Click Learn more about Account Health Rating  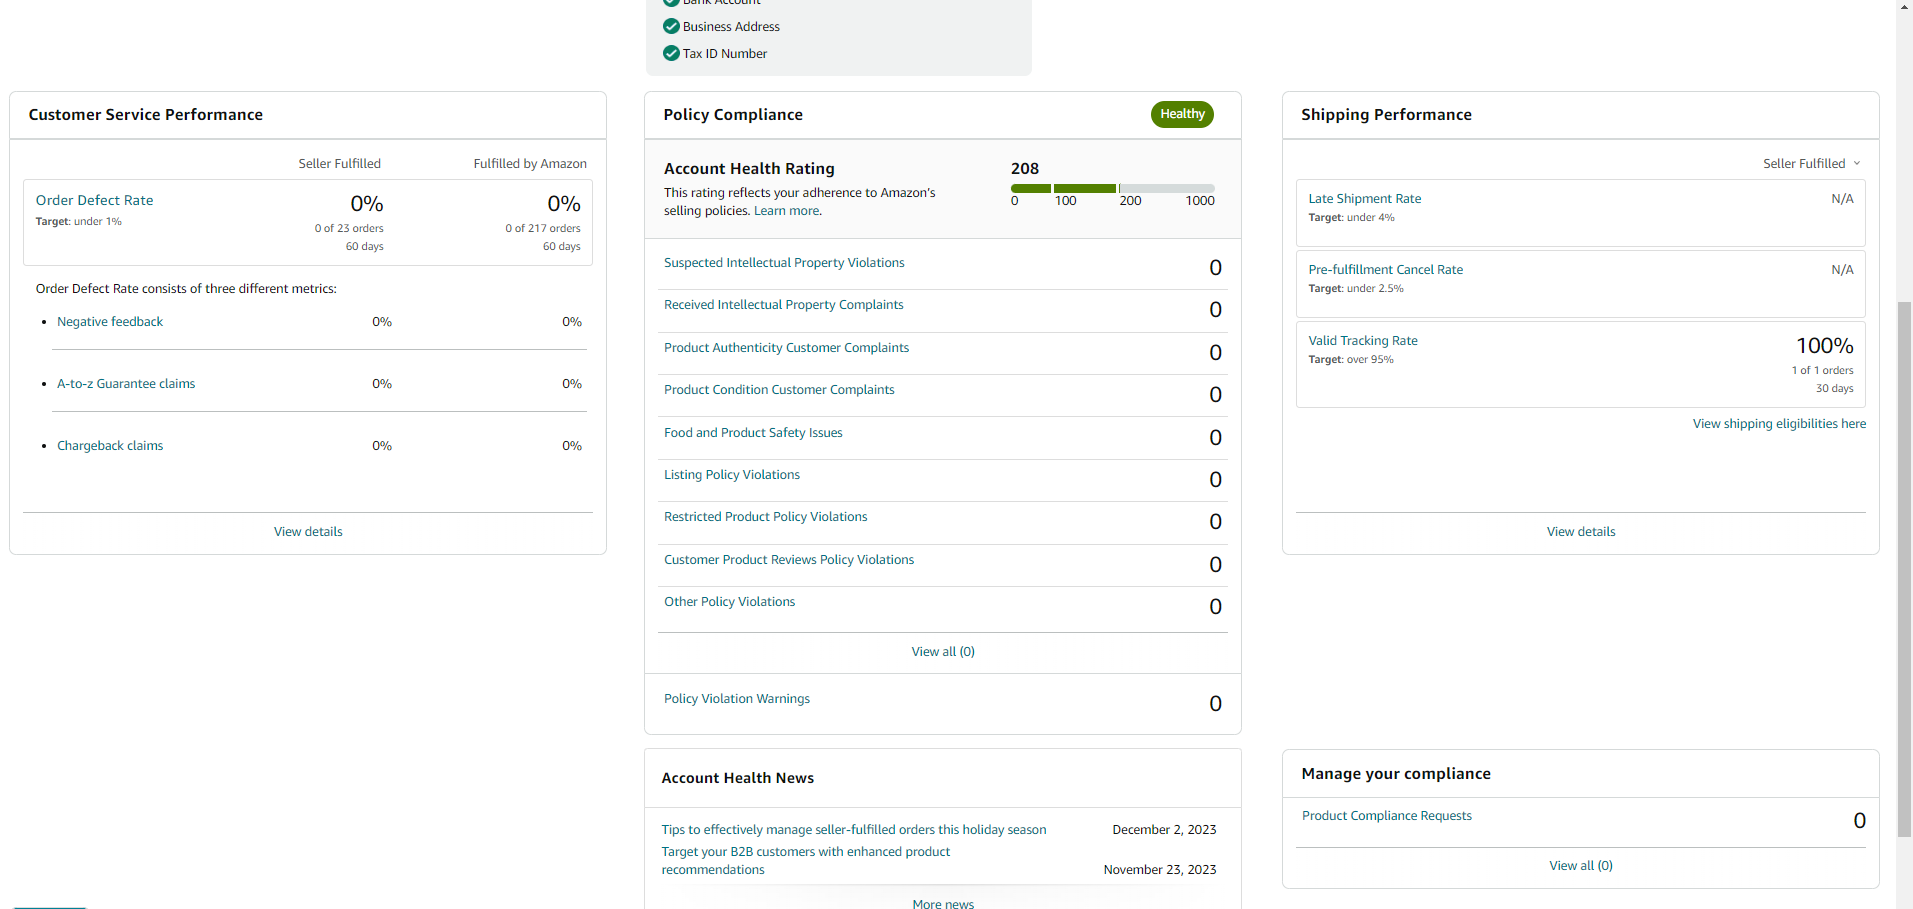tap(787, 210)
